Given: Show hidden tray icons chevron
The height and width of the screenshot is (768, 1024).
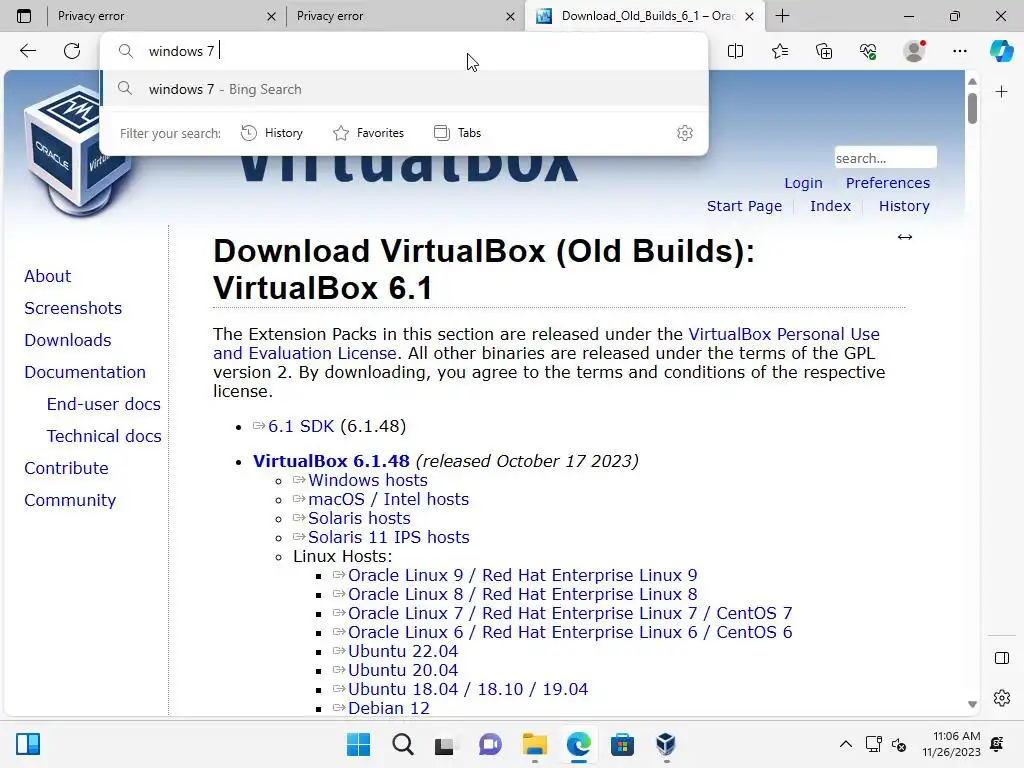Looking at the screenshot, I should [845, 744].
